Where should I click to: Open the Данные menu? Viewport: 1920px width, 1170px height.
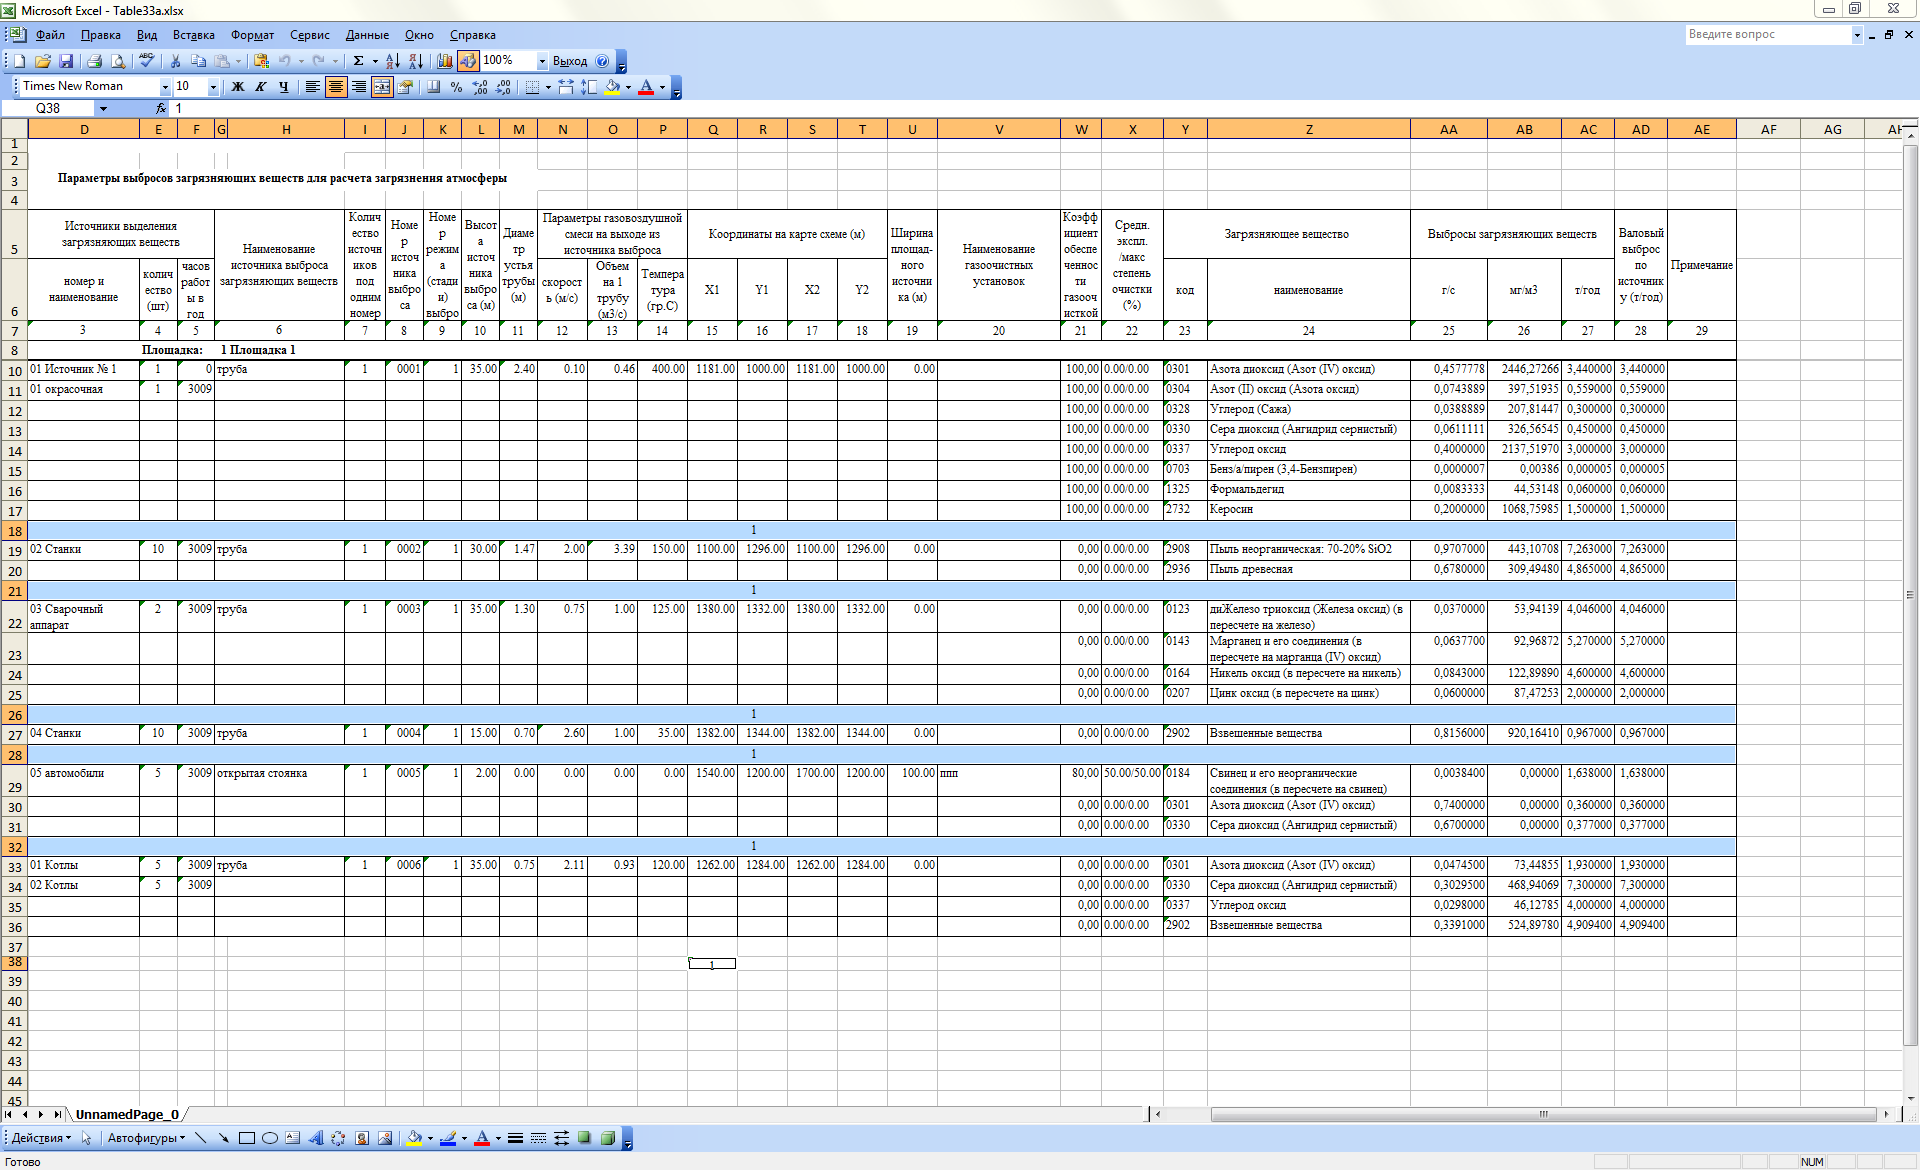pos(367,35)
